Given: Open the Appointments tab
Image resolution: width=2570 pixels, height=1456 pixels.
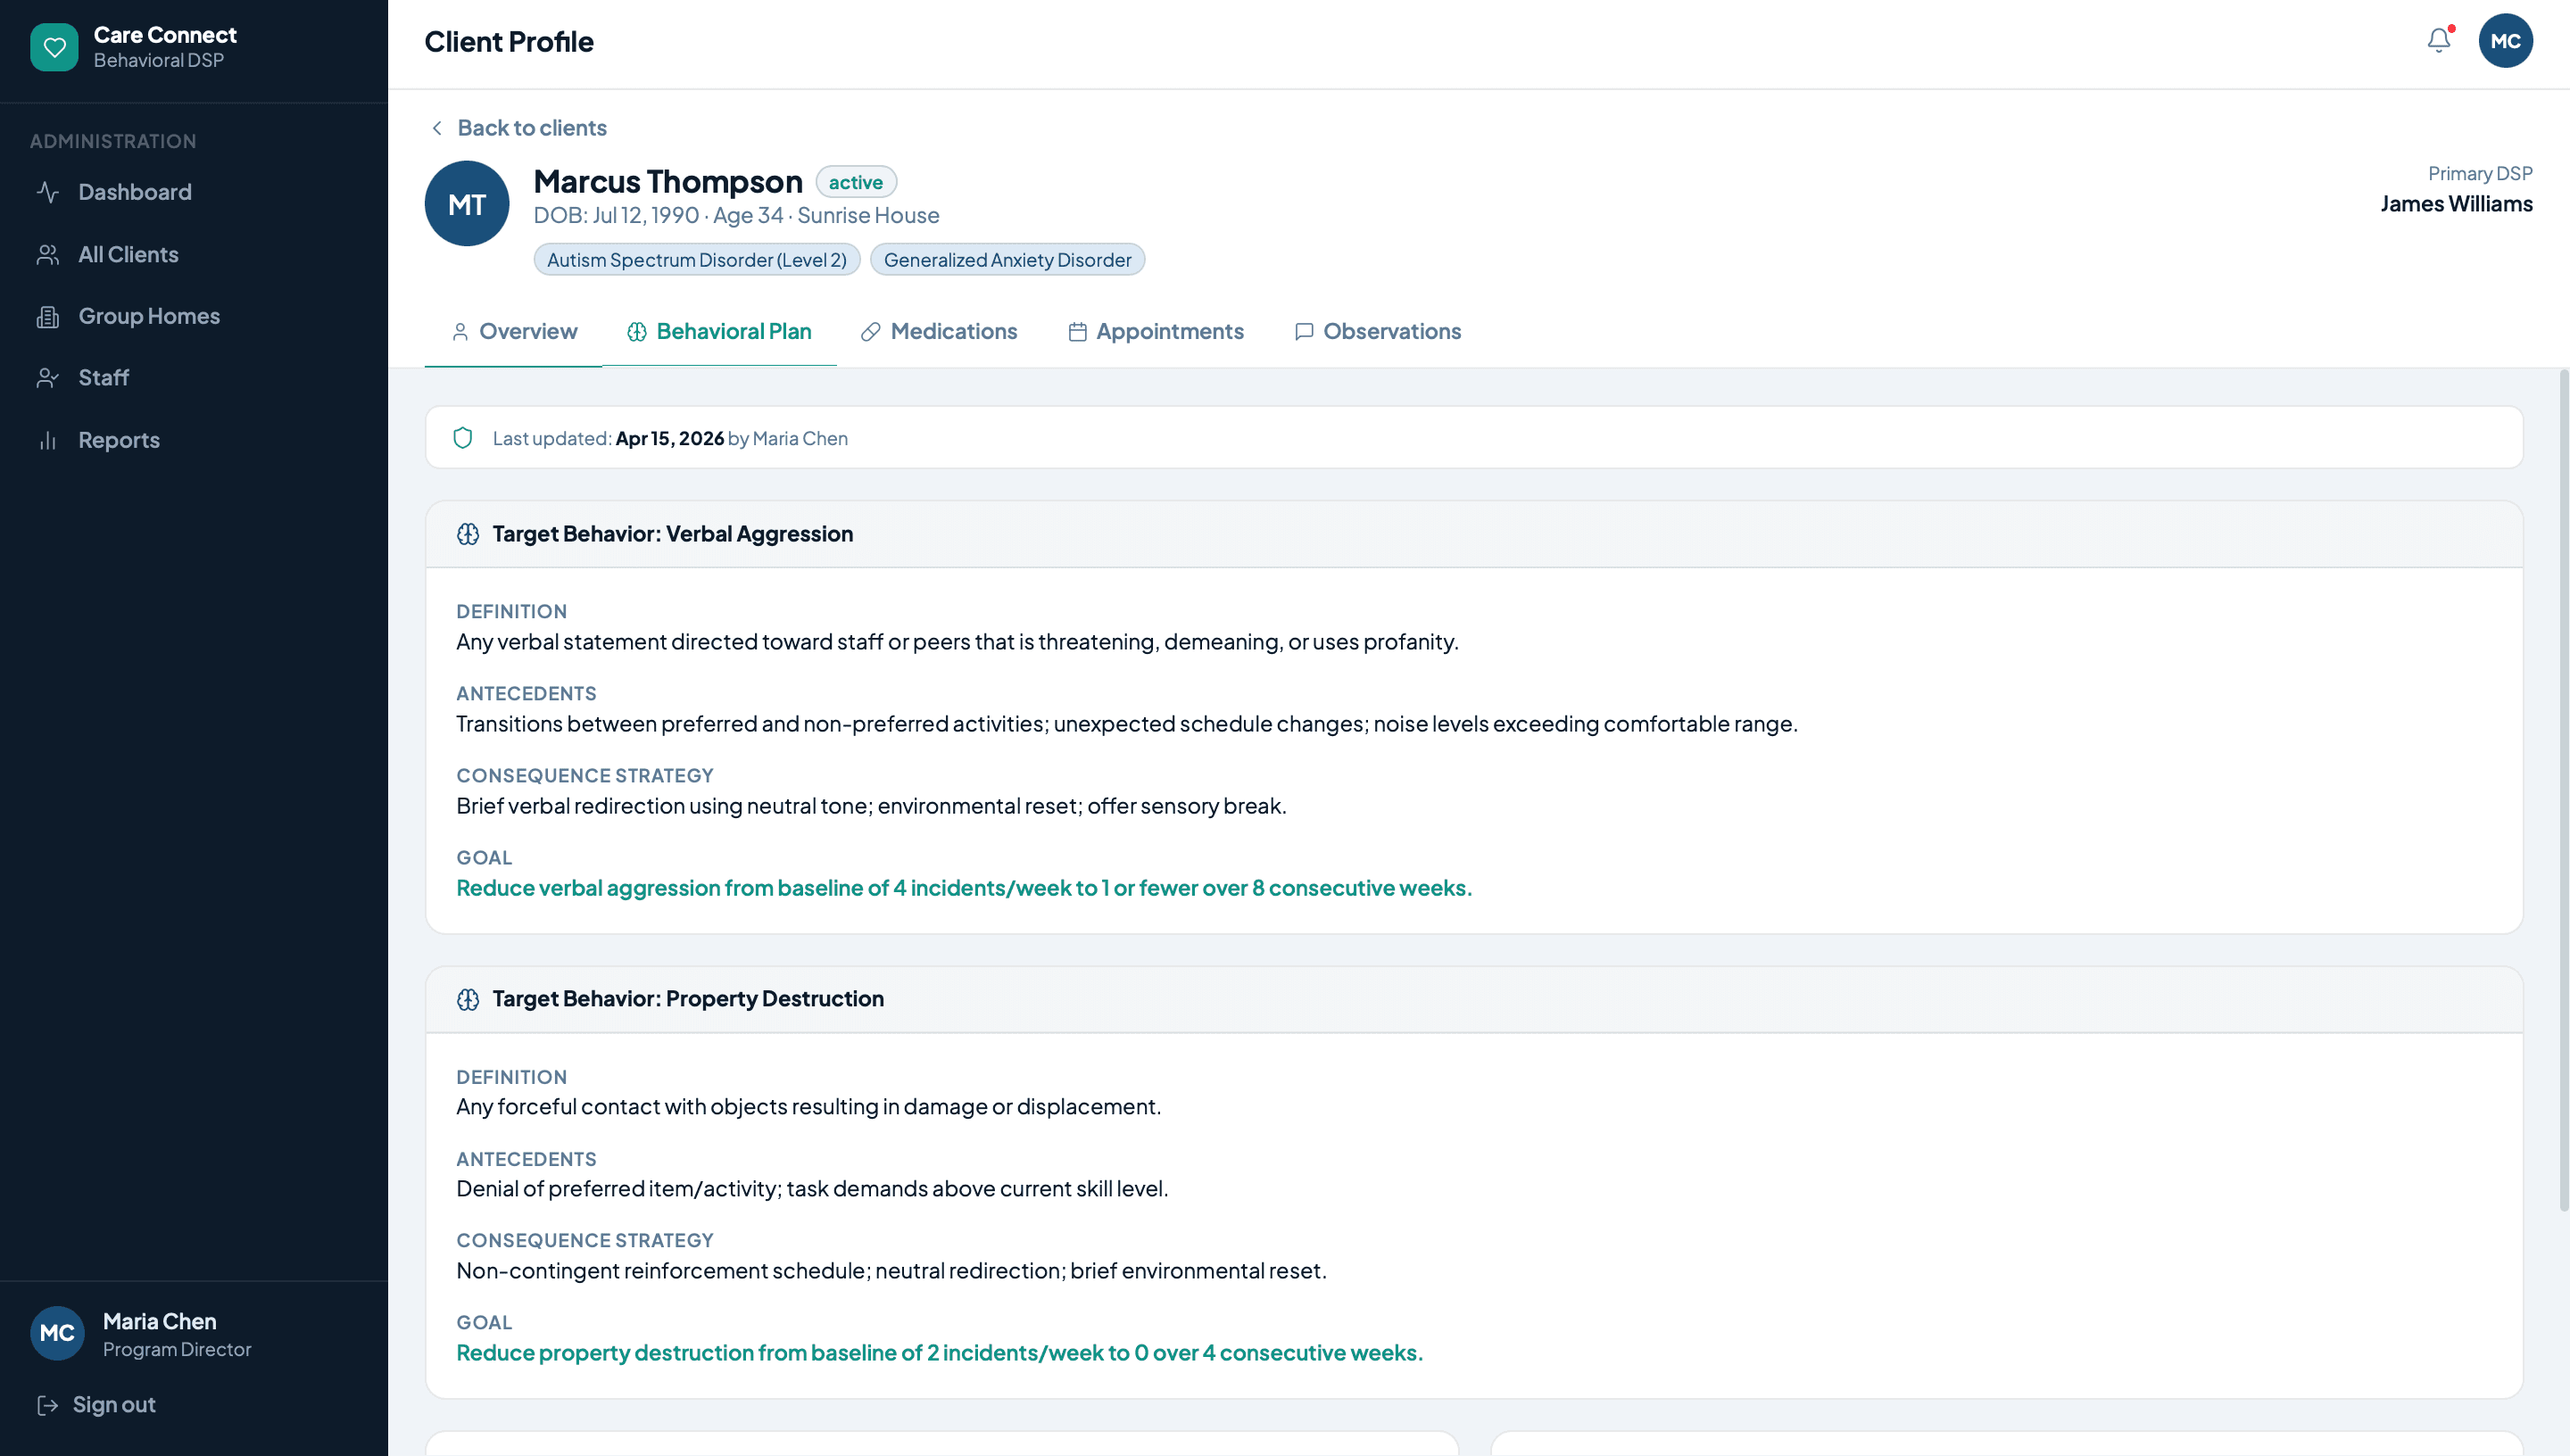Looking at the screenshot, I should coord(1156,332).
